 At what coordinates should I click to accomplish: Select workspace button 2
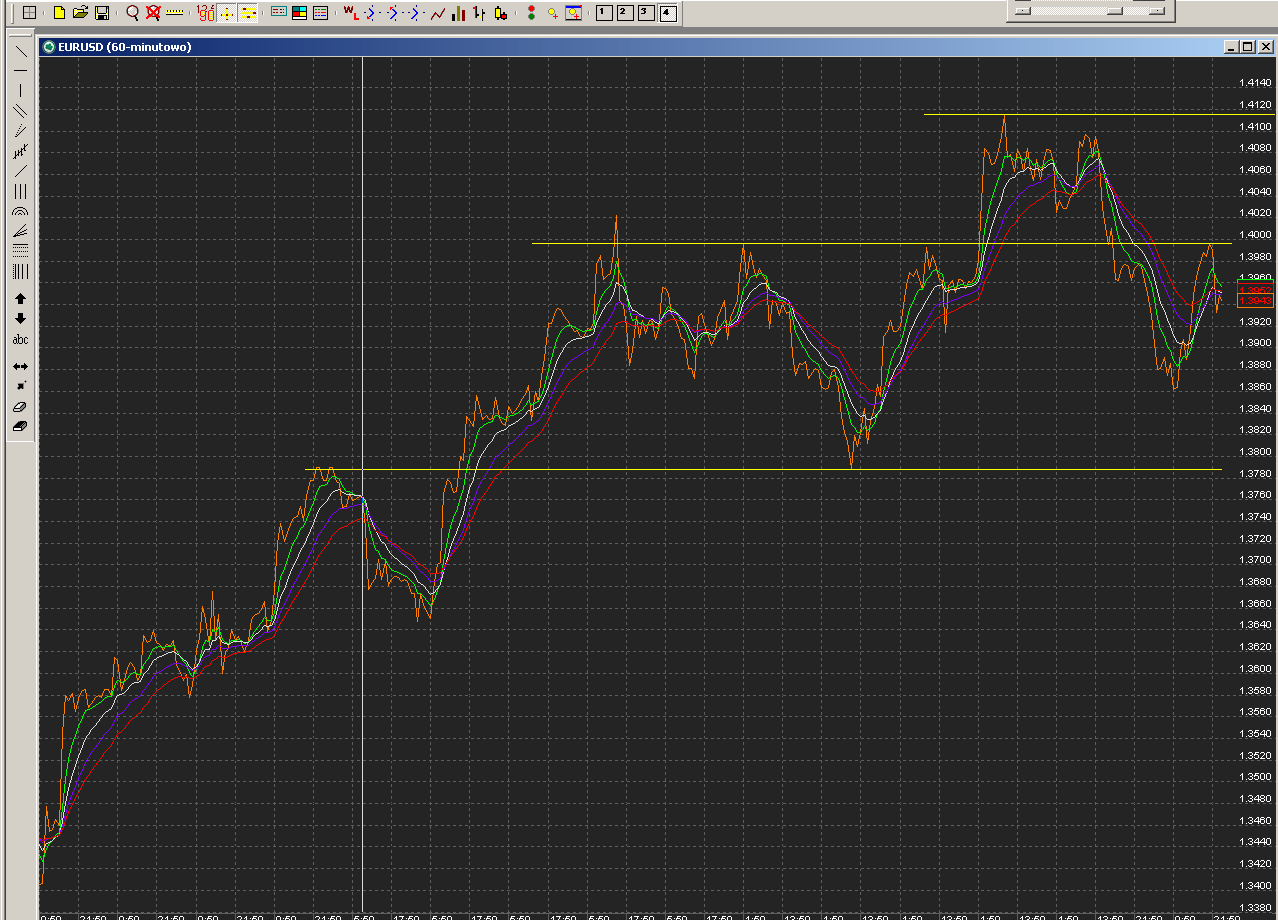[x=624, y=12]
